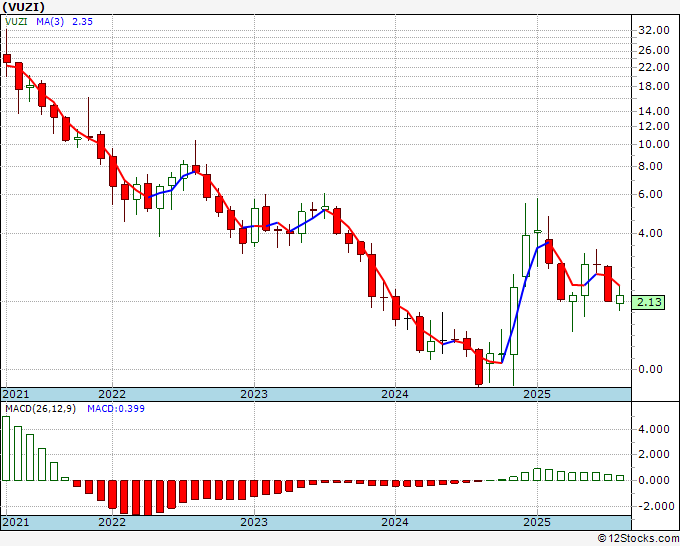Image resolution: width=680 pixels, height=546 pixels.
Task: Click 2022 on MACD panel time axis
Action: 112,522
